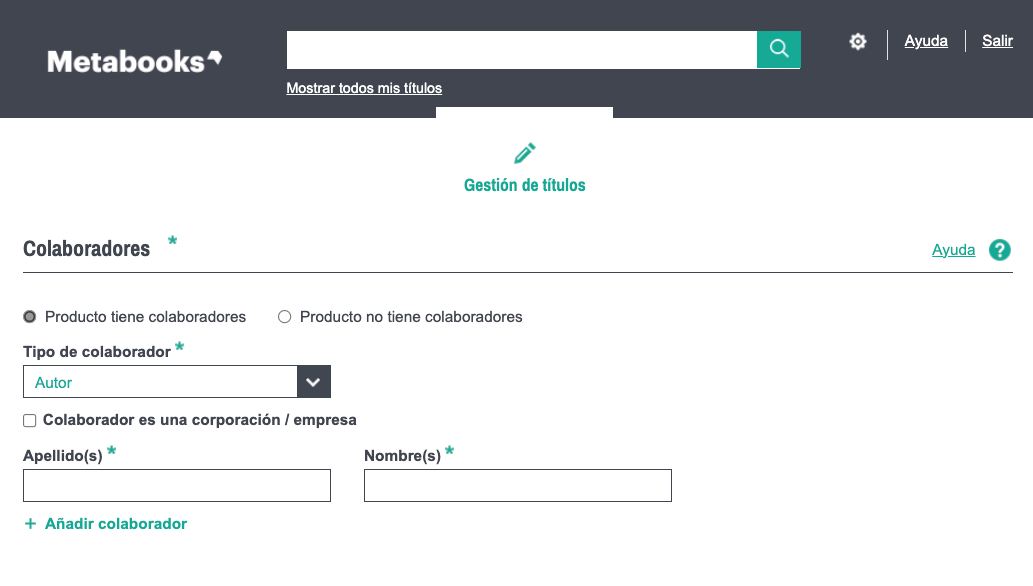
Task: Click the top search text box
Action: tap(521, 49)
